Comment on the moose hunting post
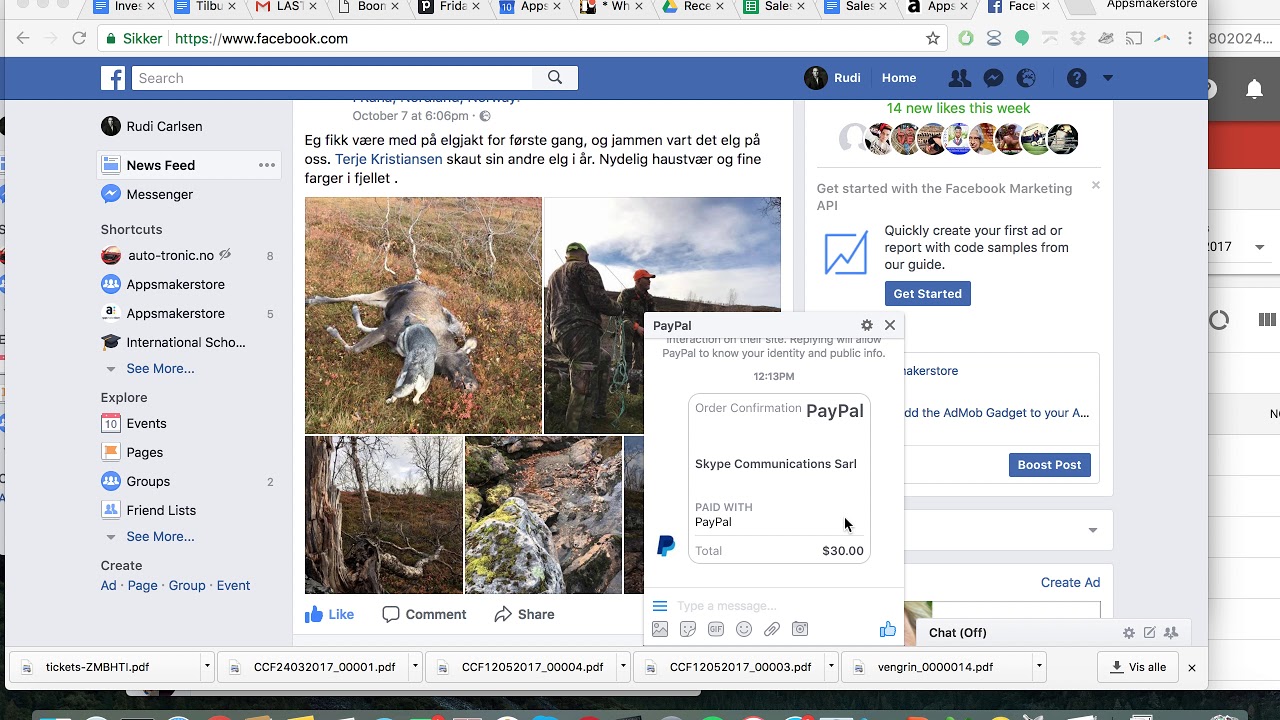The image size is (1280, 720). tap(424, 614)
